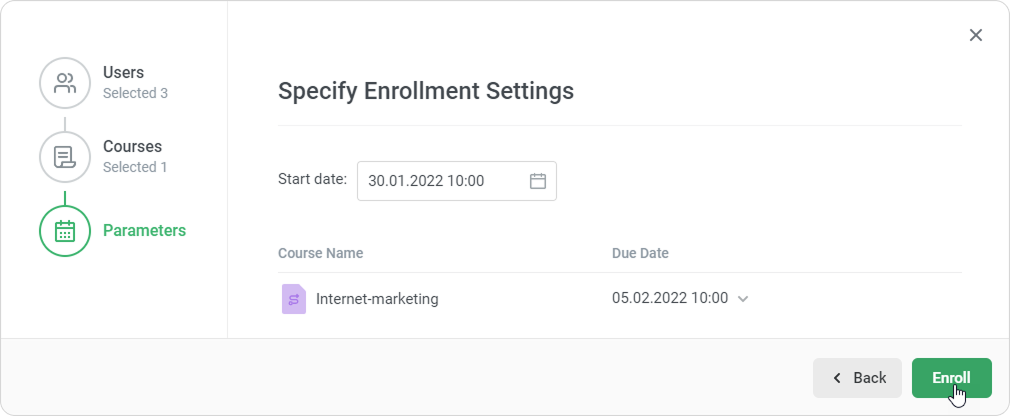
Task: Click the Course Name column header
Action: click(x=320, y=253)
